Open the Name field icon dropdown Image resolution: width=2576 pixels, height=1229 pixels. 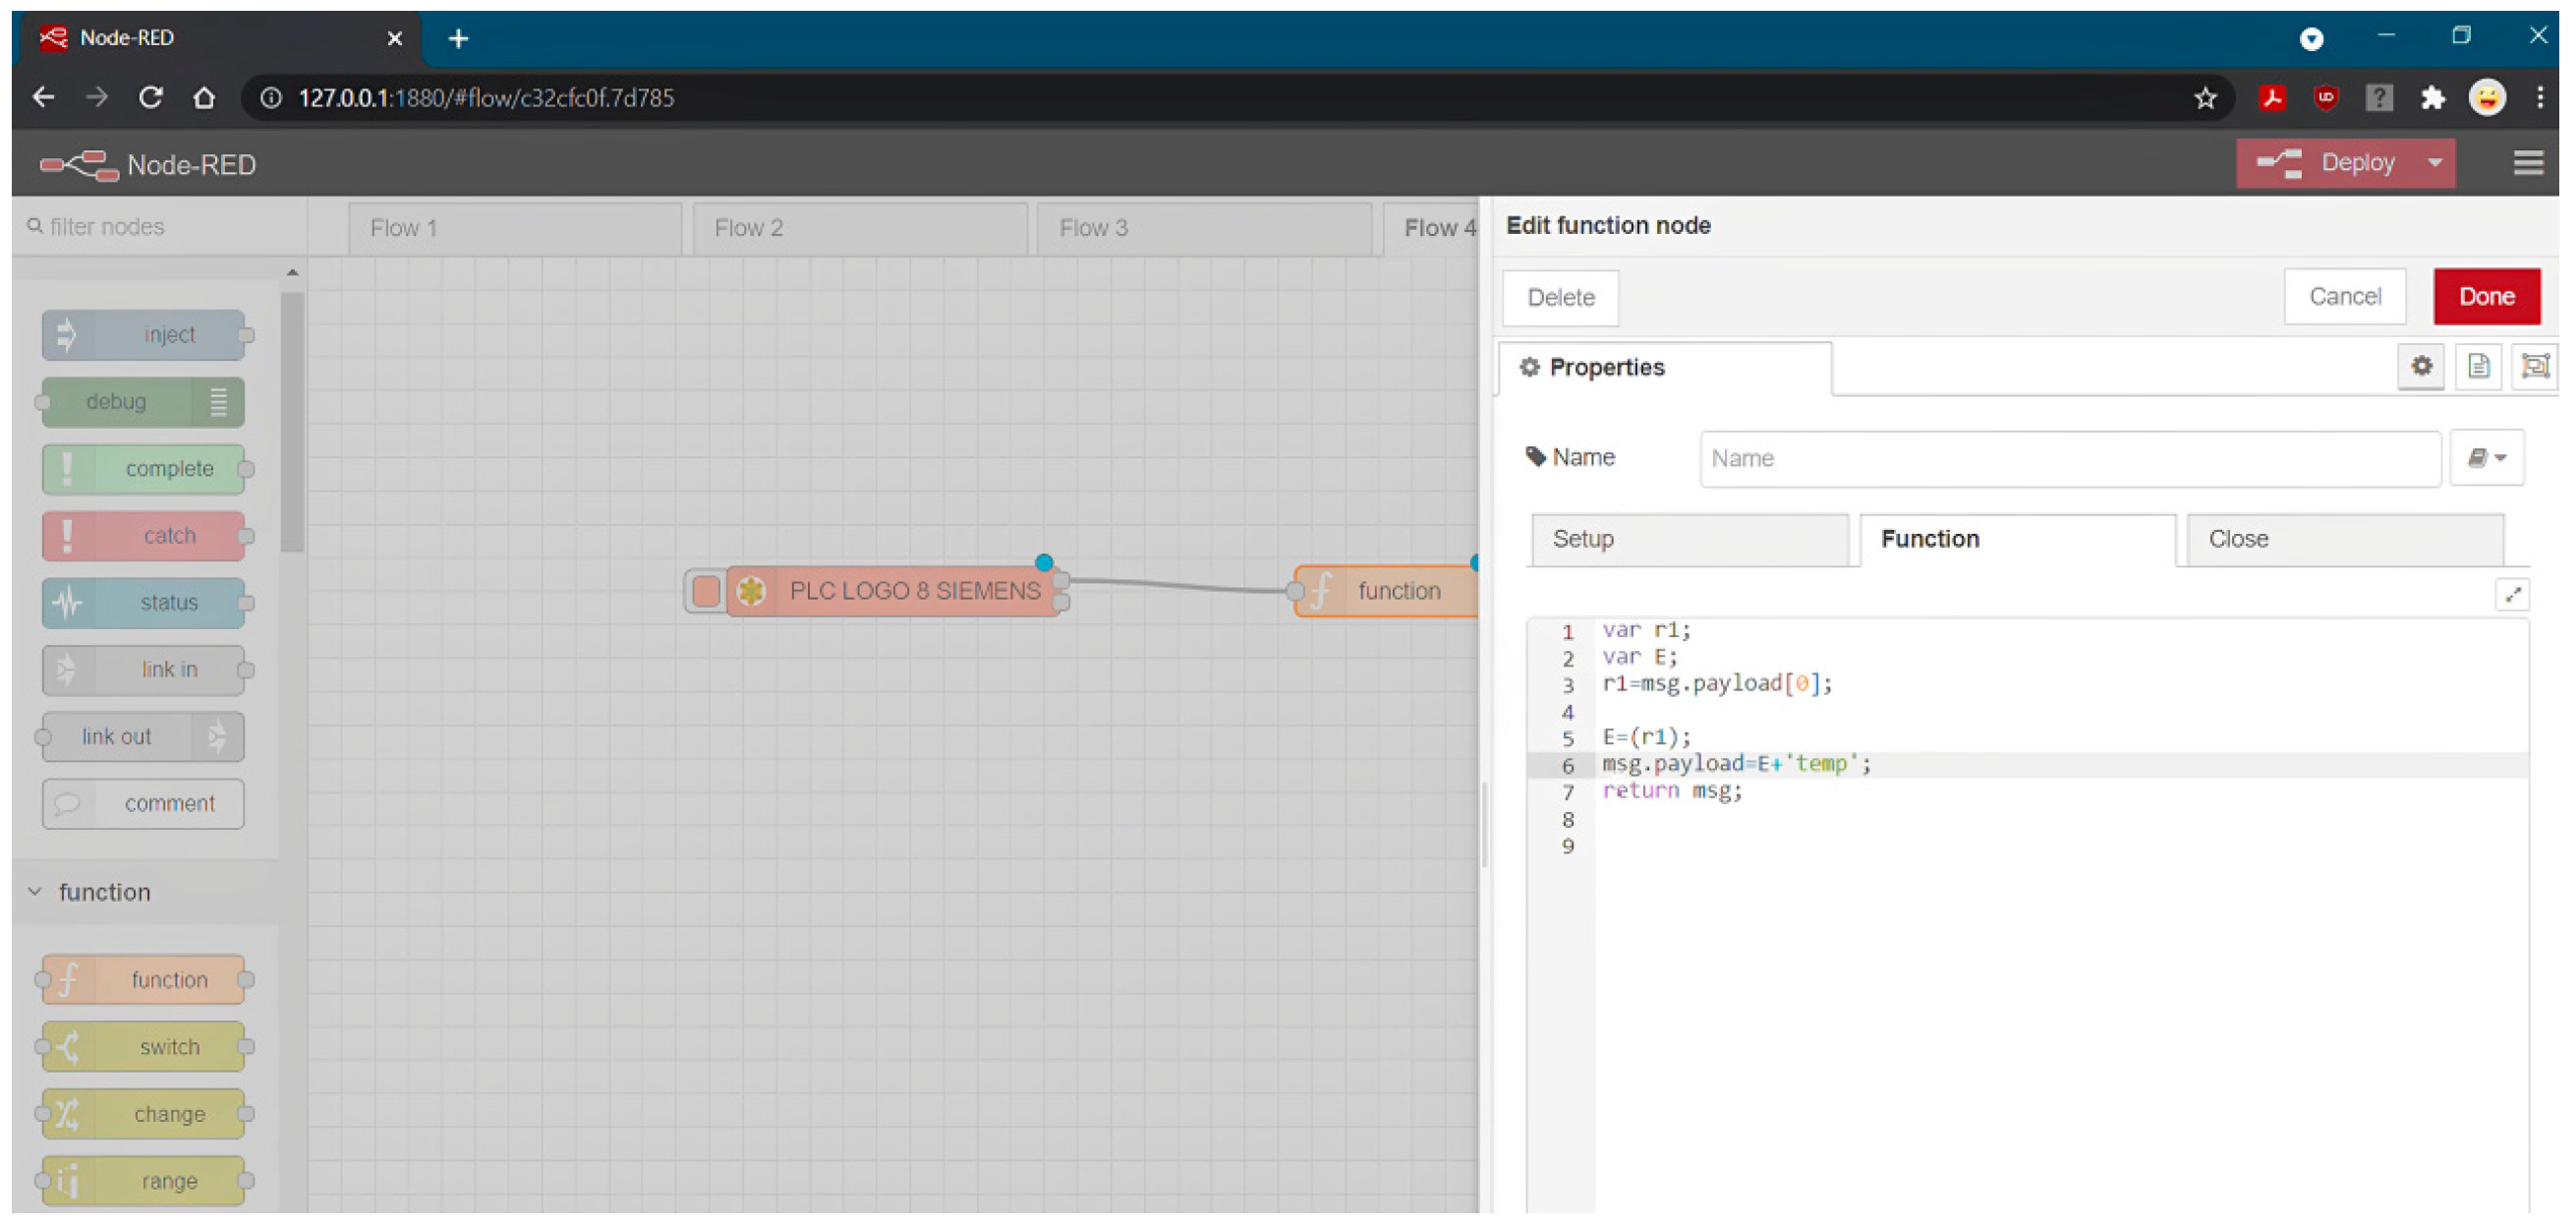point(2486,459)
